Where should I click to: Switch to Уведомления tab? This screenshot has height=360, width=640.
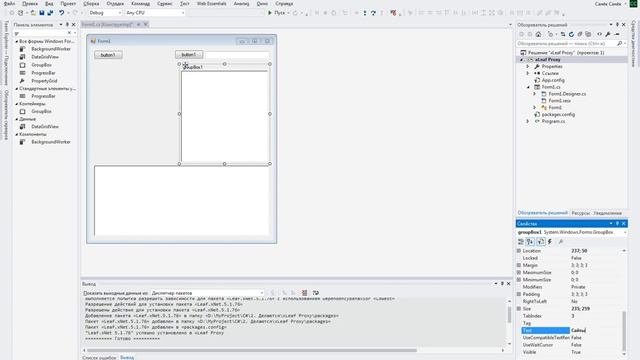click(607, 213)
